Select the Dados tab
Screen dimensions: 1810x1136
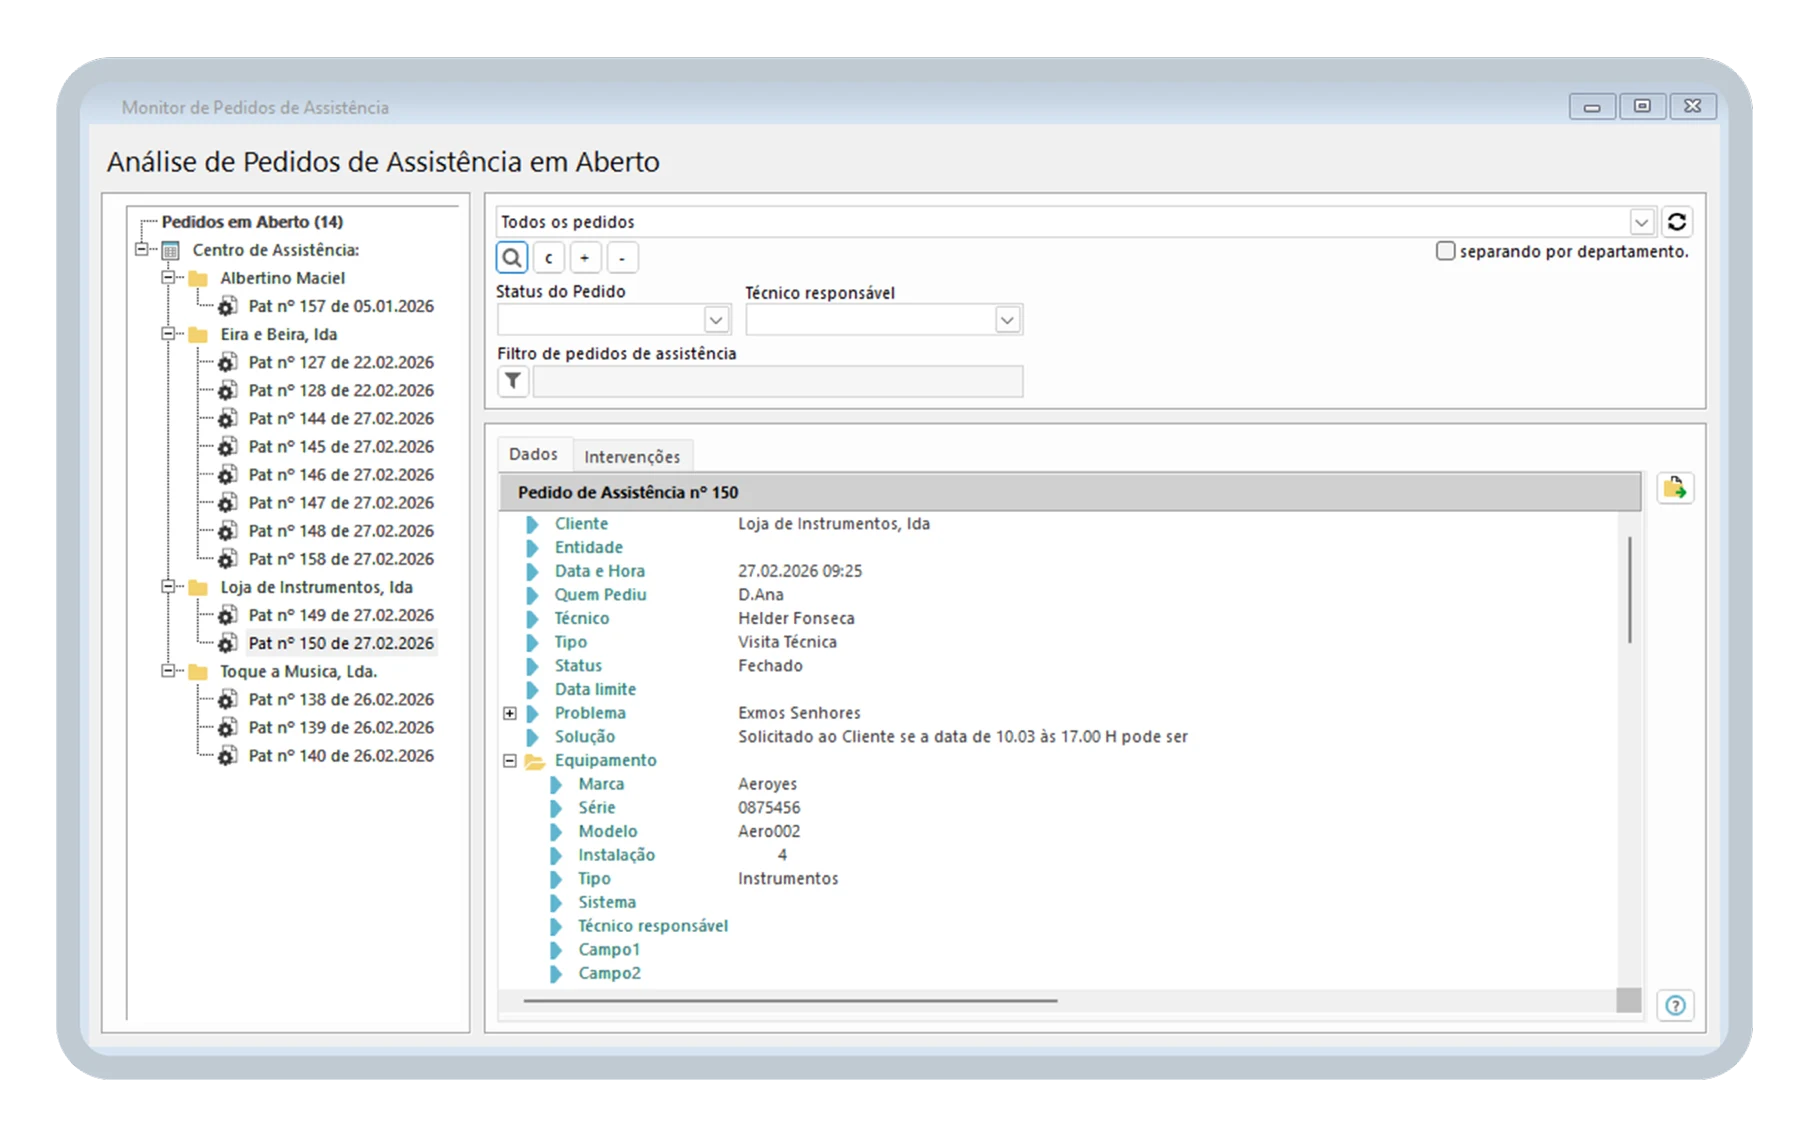click(x=533, y=454)
